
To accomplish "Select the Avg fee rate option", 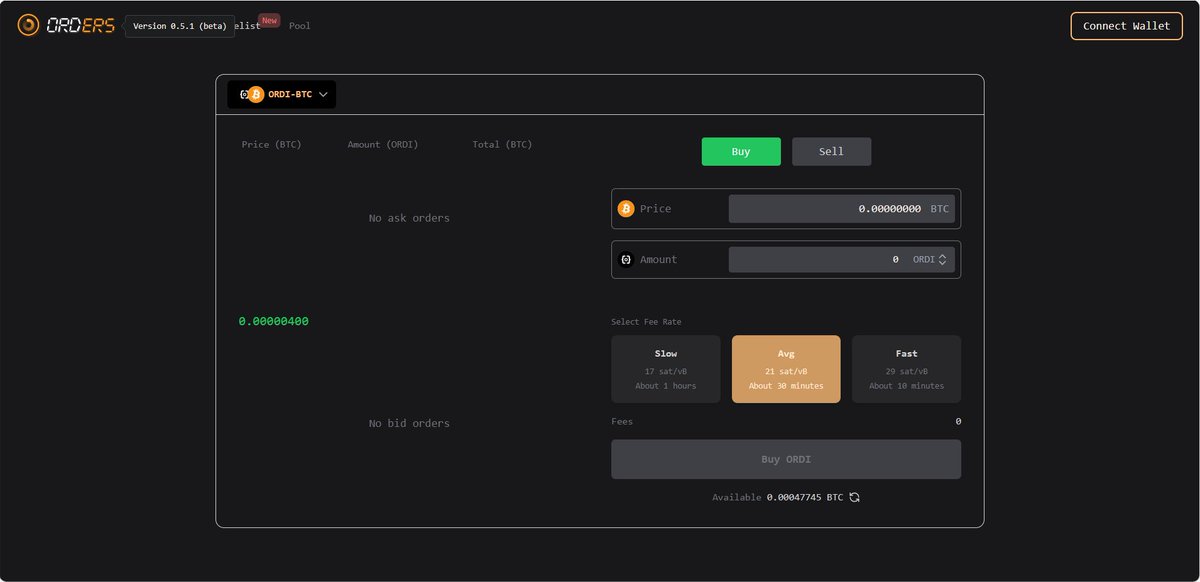I will pos(786,368).
